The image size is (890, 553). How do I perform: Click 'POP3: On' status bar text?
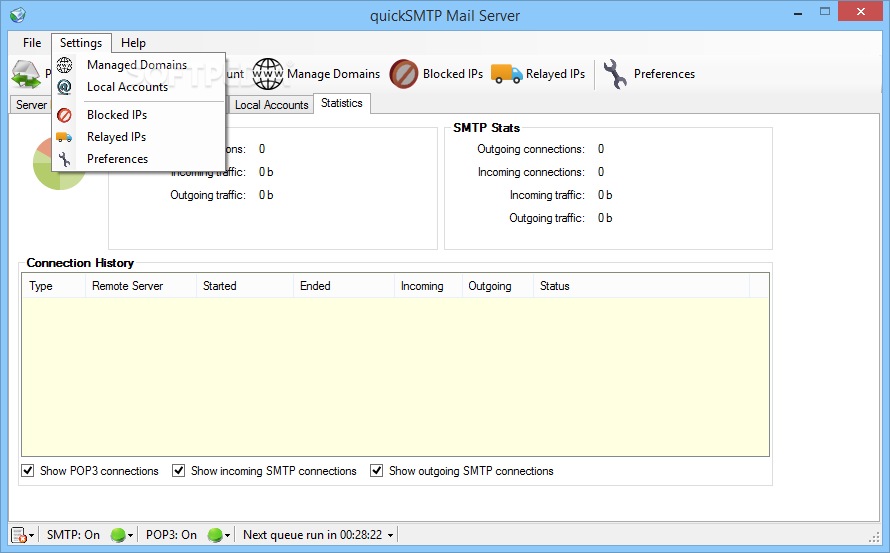[171, 535]
